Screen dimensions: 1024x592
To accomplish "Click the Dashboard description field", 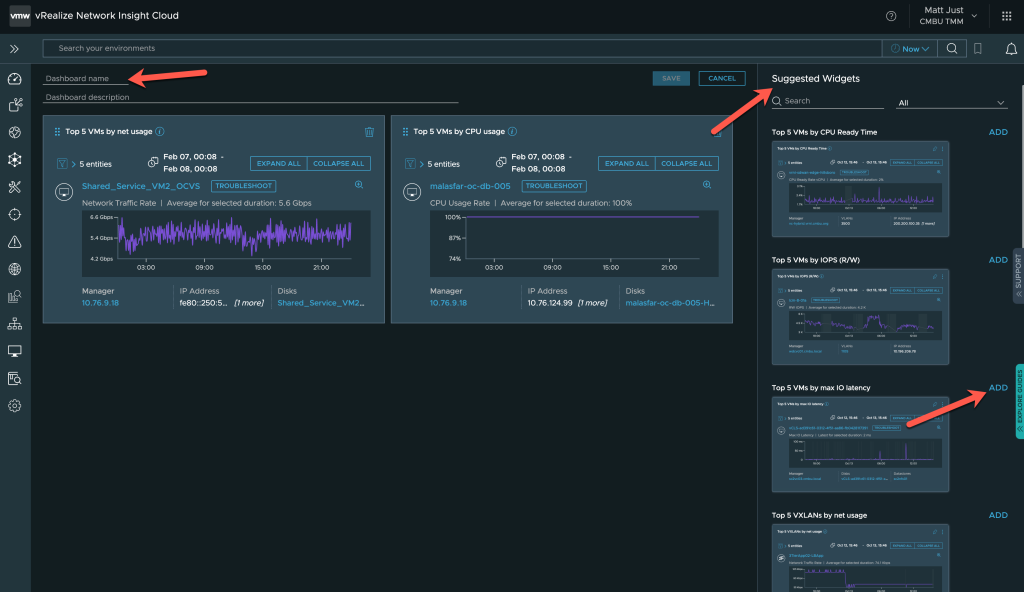I will point(251,97).
